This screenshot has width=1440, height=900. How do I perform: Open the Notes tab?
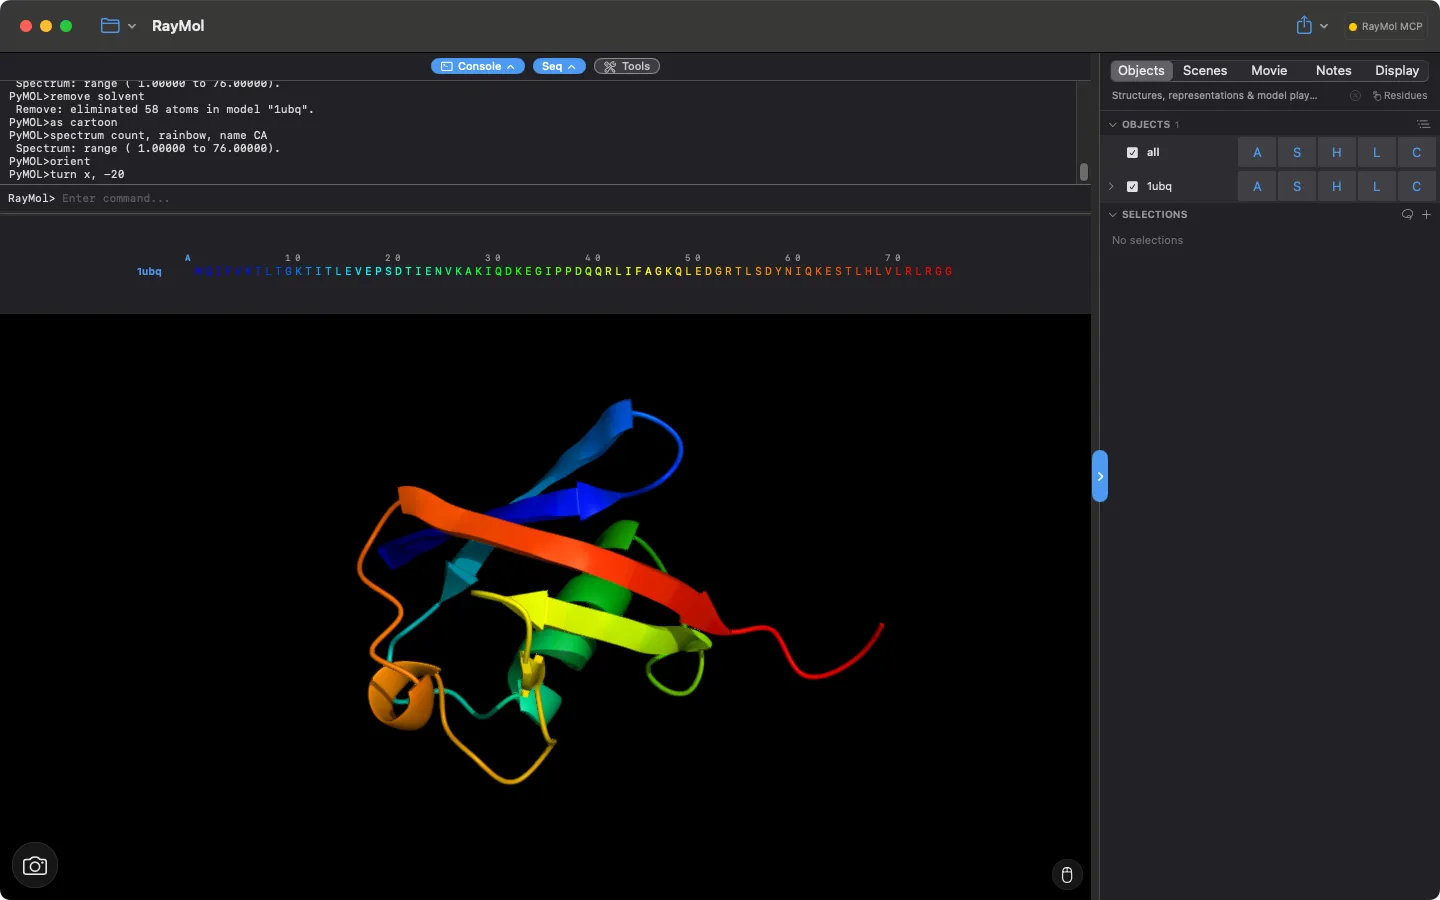click(x=1333, y=70)
